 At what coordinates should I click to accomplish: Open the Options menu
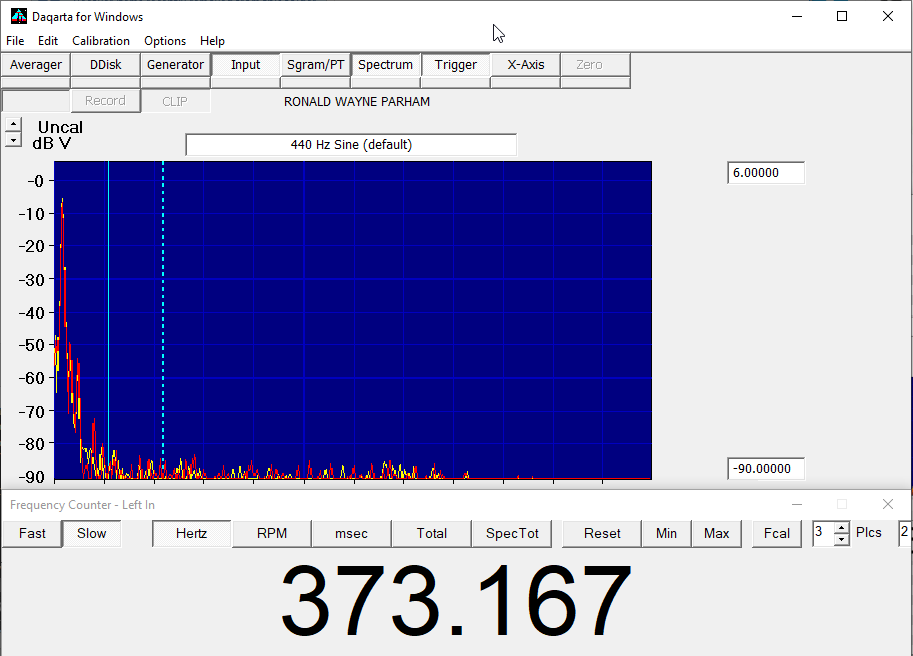point(165,41)
